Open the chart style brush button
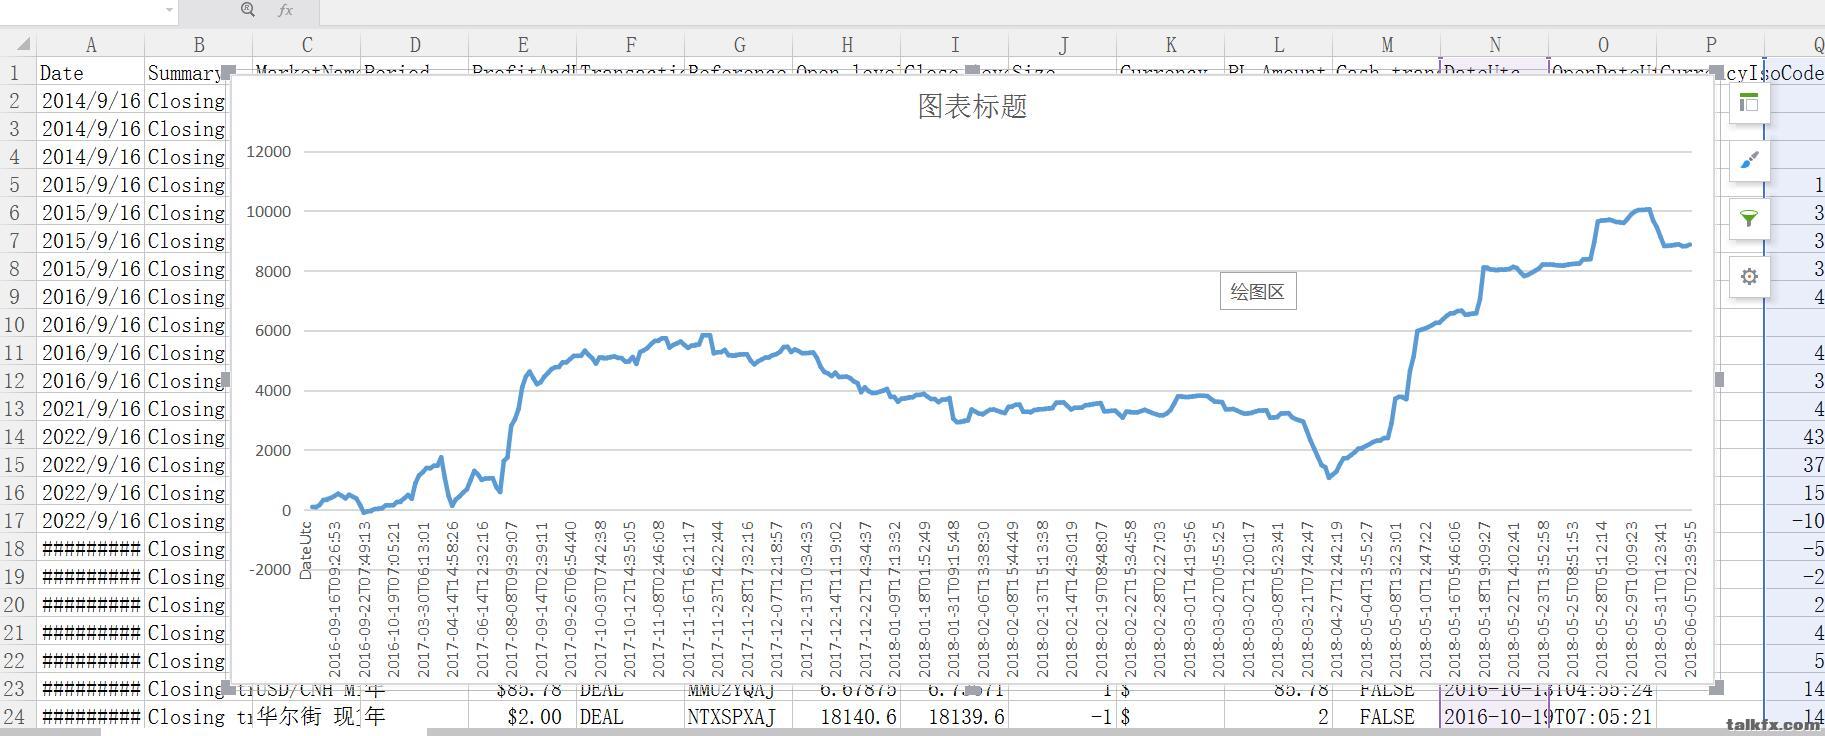 tap(1748, 160)
